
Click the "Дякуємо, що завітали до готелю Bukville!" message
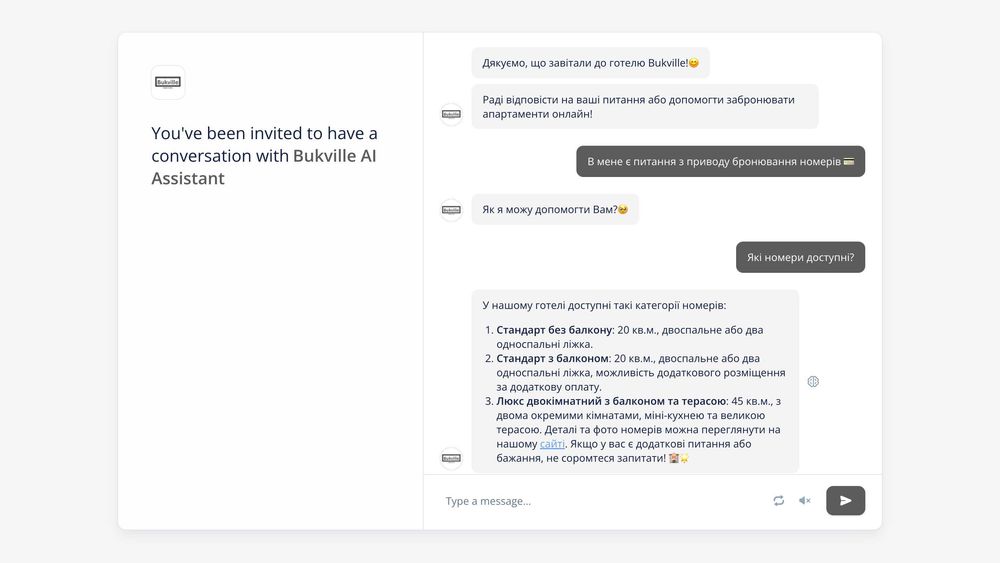[x=590, y=63]
